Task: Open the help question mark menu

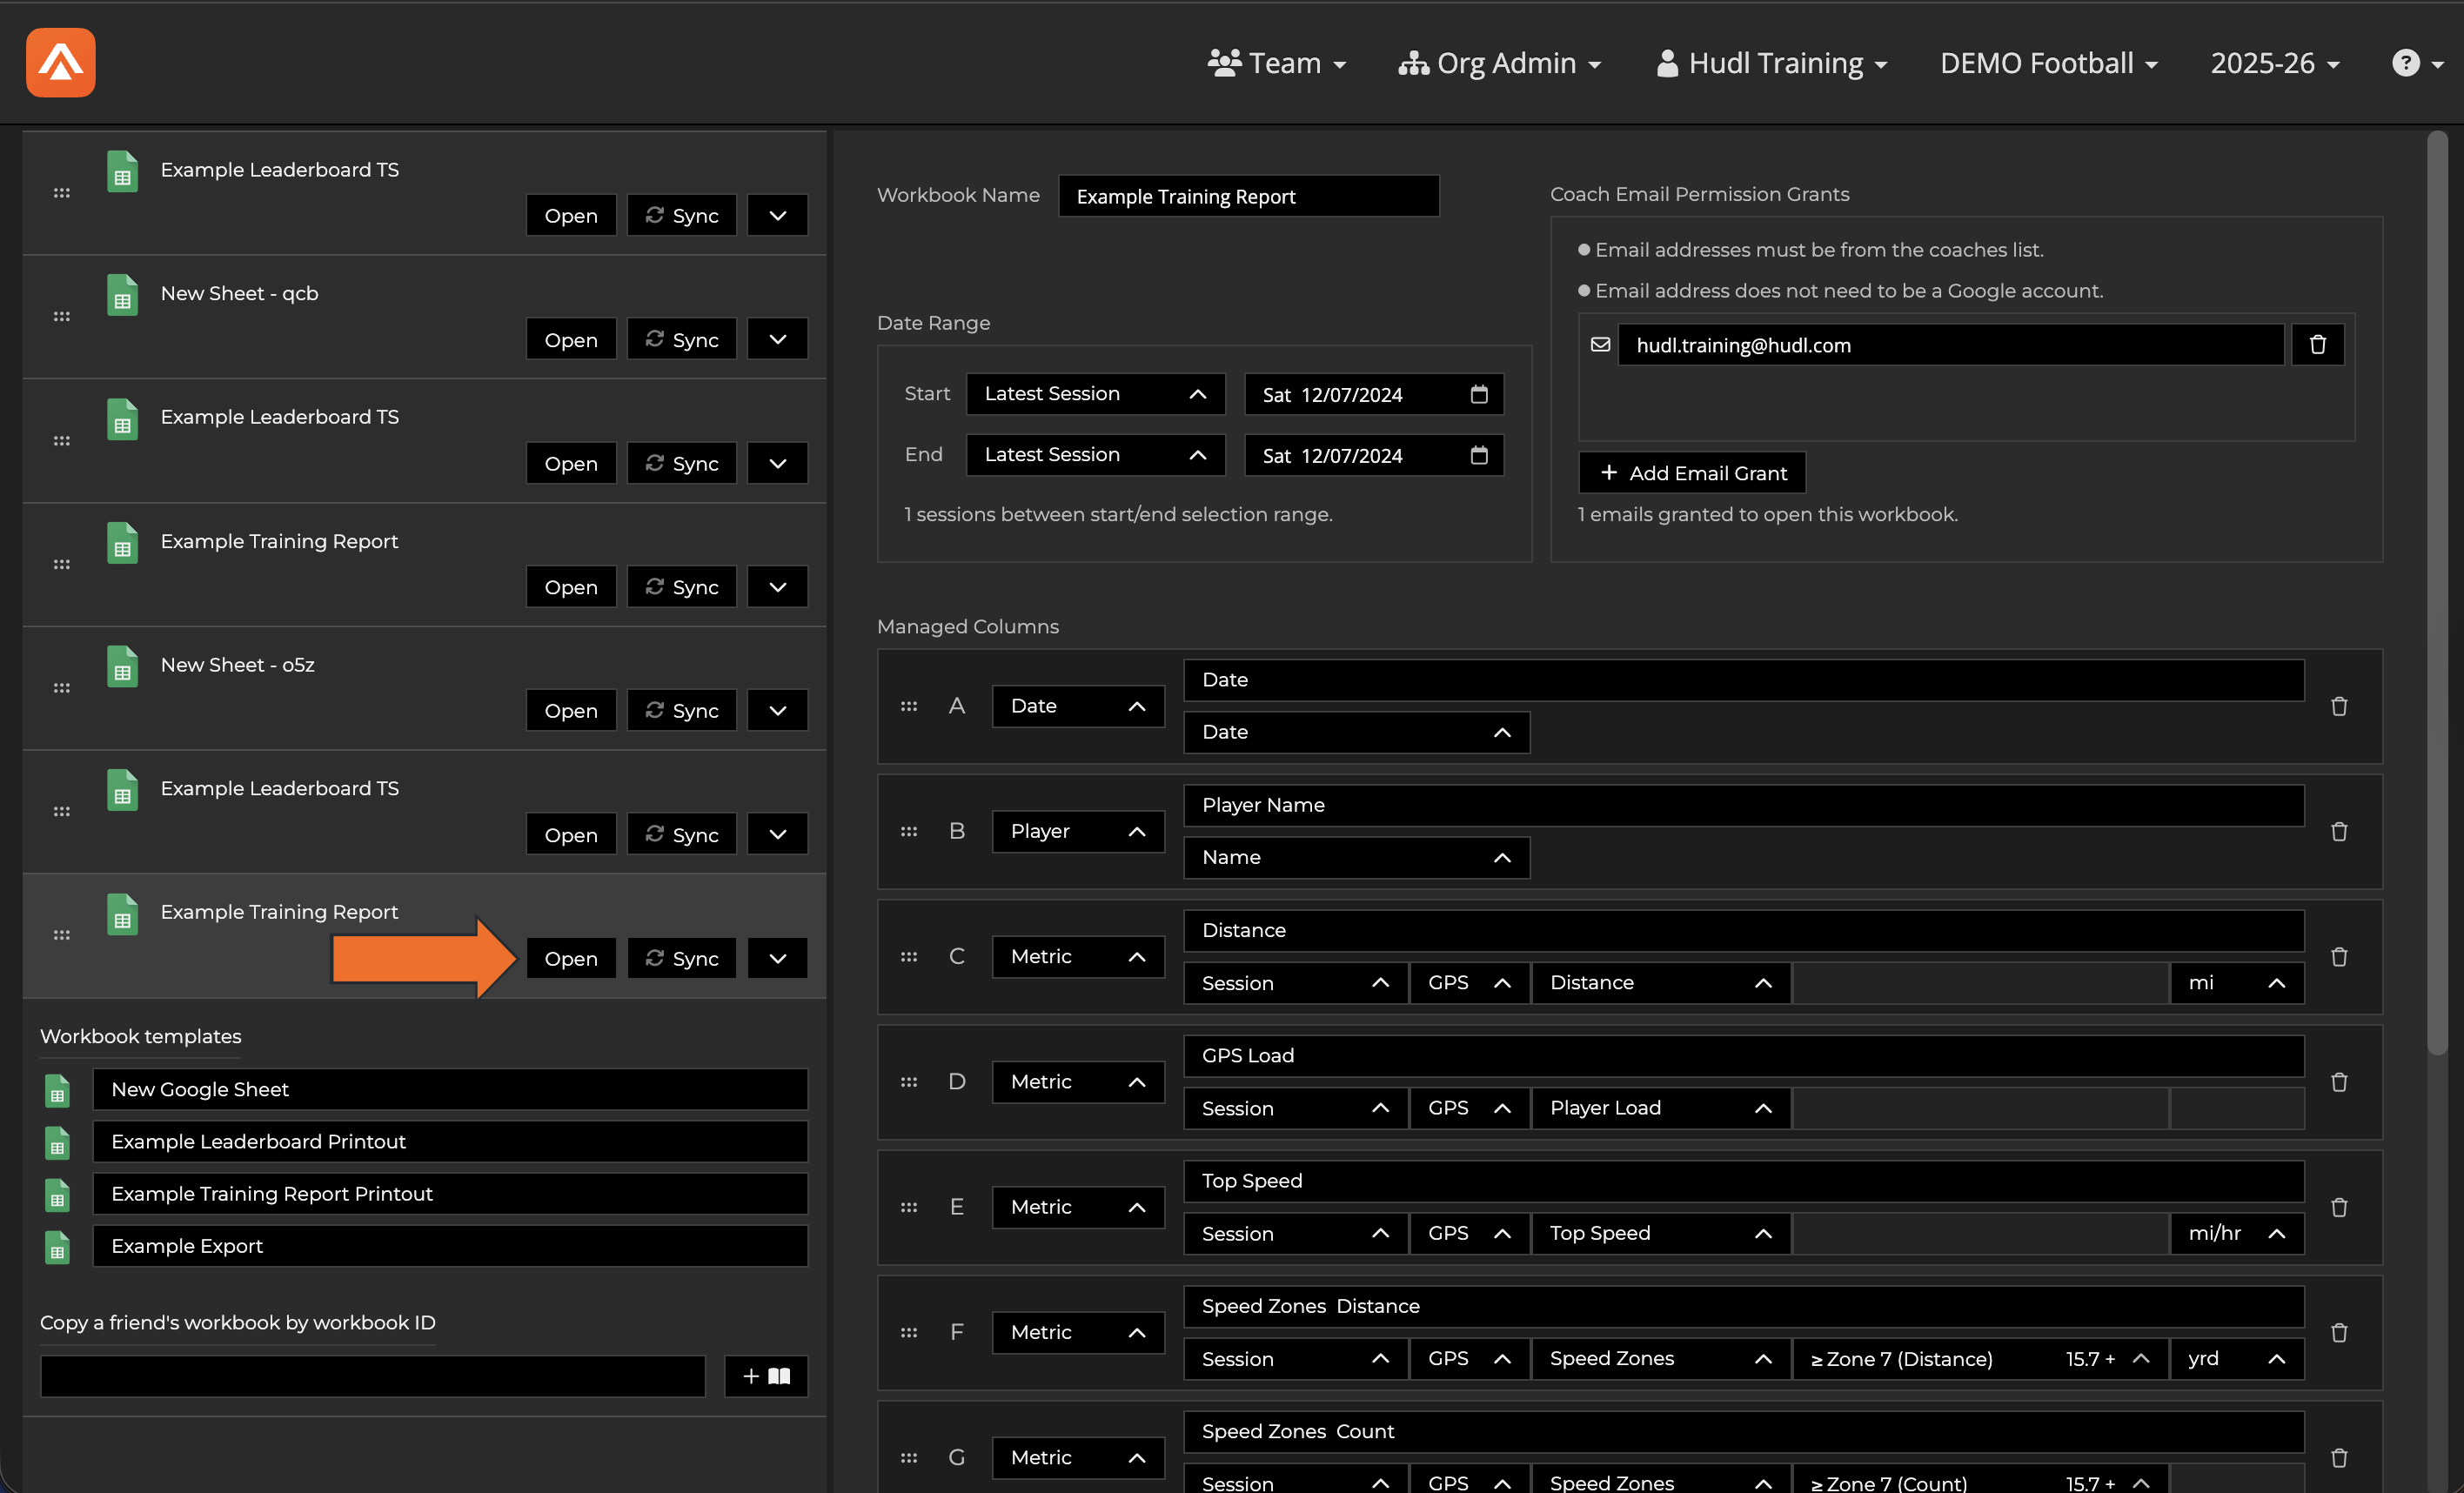Action: (x=2416, y=63)
